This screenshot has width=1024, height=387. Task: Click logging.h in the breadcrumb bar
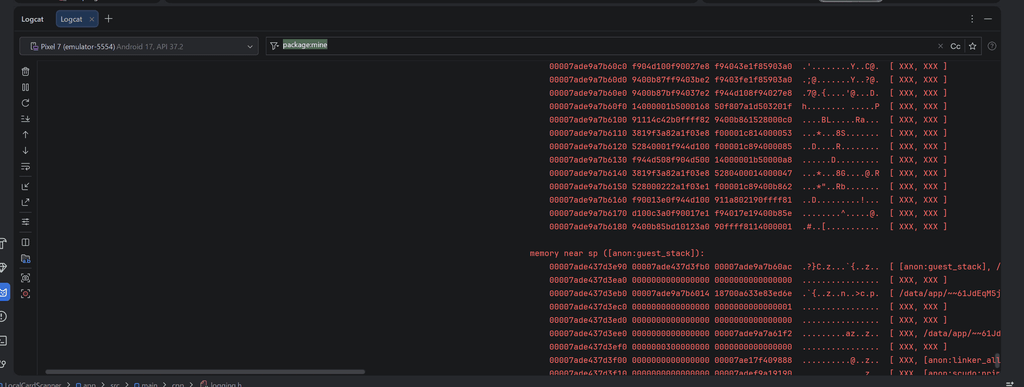(x=225, y=384)
